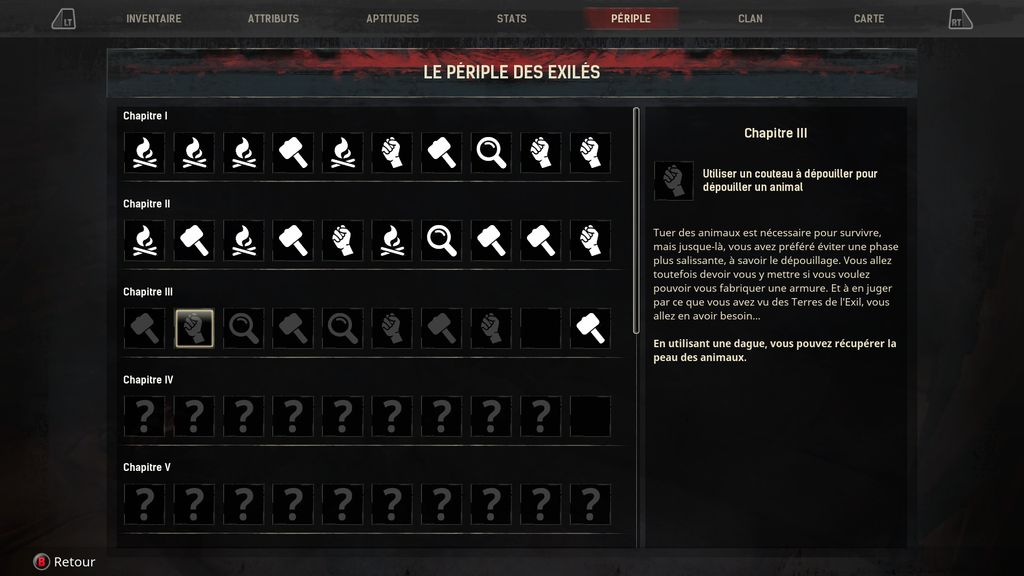Select the first campfire icon in Chapitre I
This screenshot has width=1024, height=576.
[144, 152]
